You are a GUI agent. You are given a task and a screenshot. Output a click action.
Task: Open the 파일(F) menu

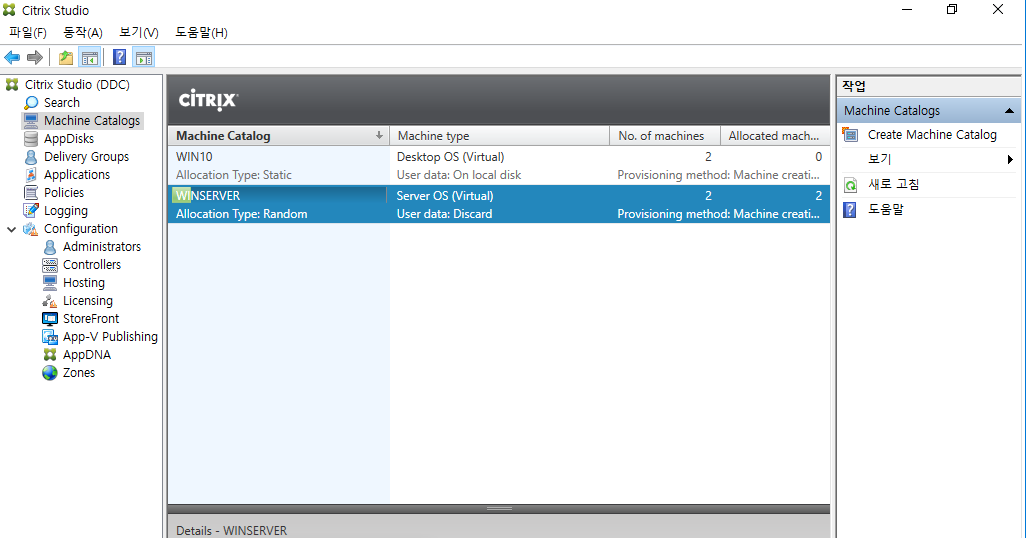tap(28, 33)
